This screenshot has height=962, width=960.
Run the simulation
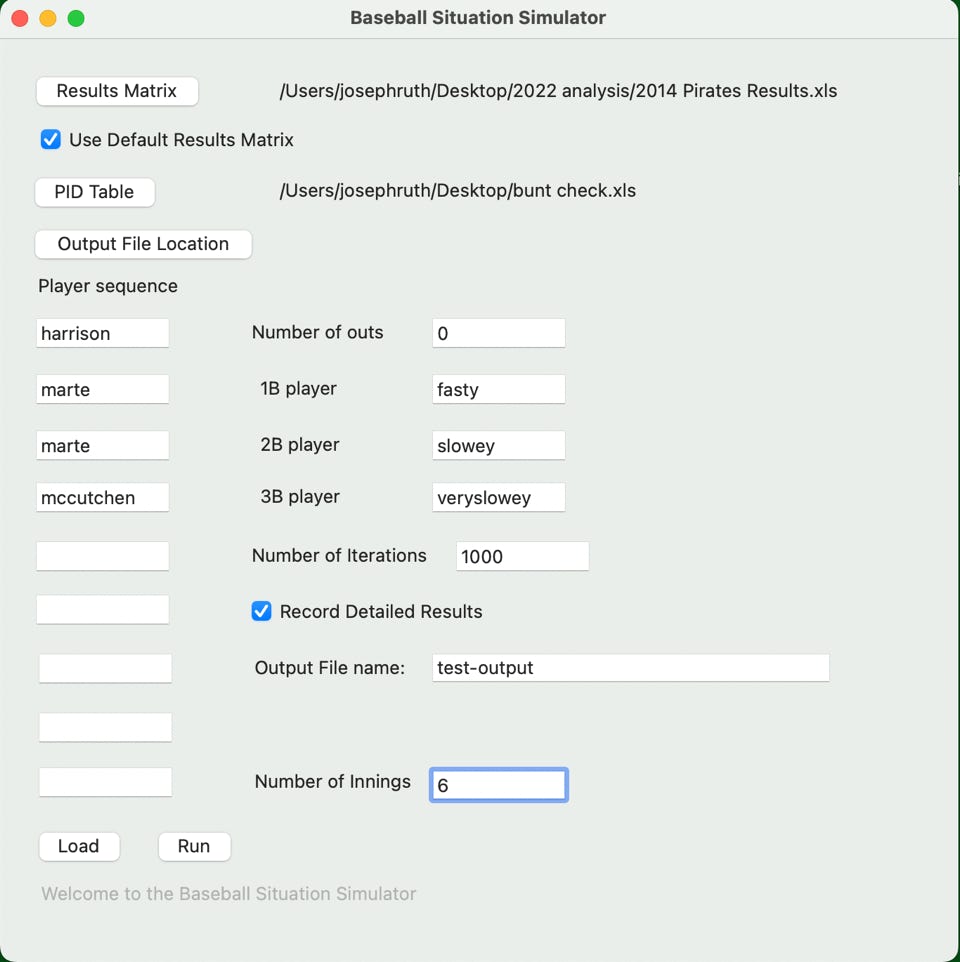194,847
